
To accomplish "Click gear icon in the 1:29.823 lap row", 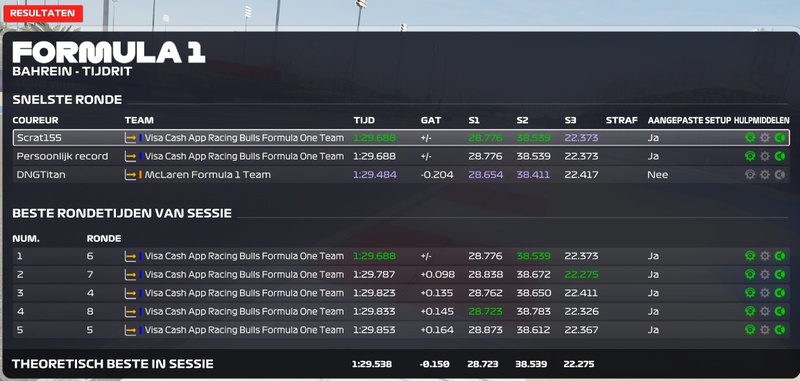I will 765,293.
